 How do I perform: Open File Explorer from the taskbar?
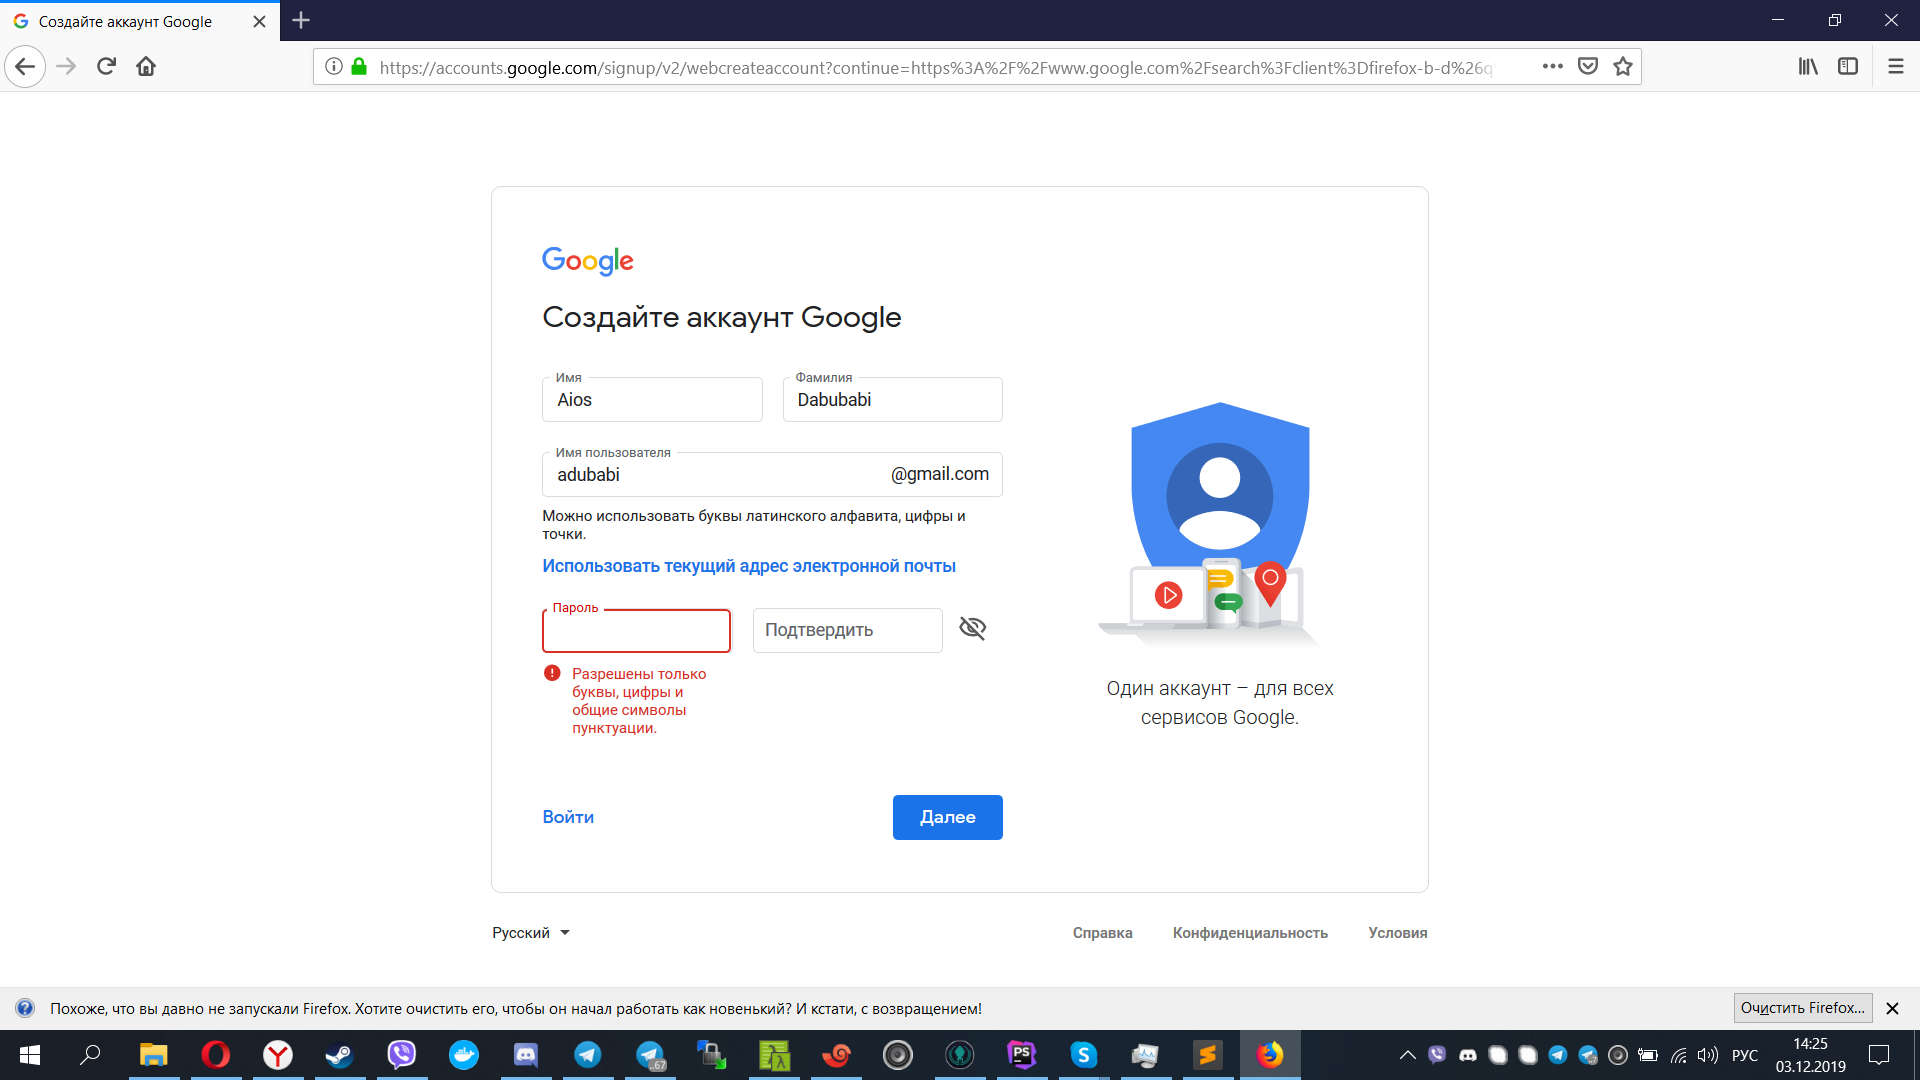point(153,1055)
